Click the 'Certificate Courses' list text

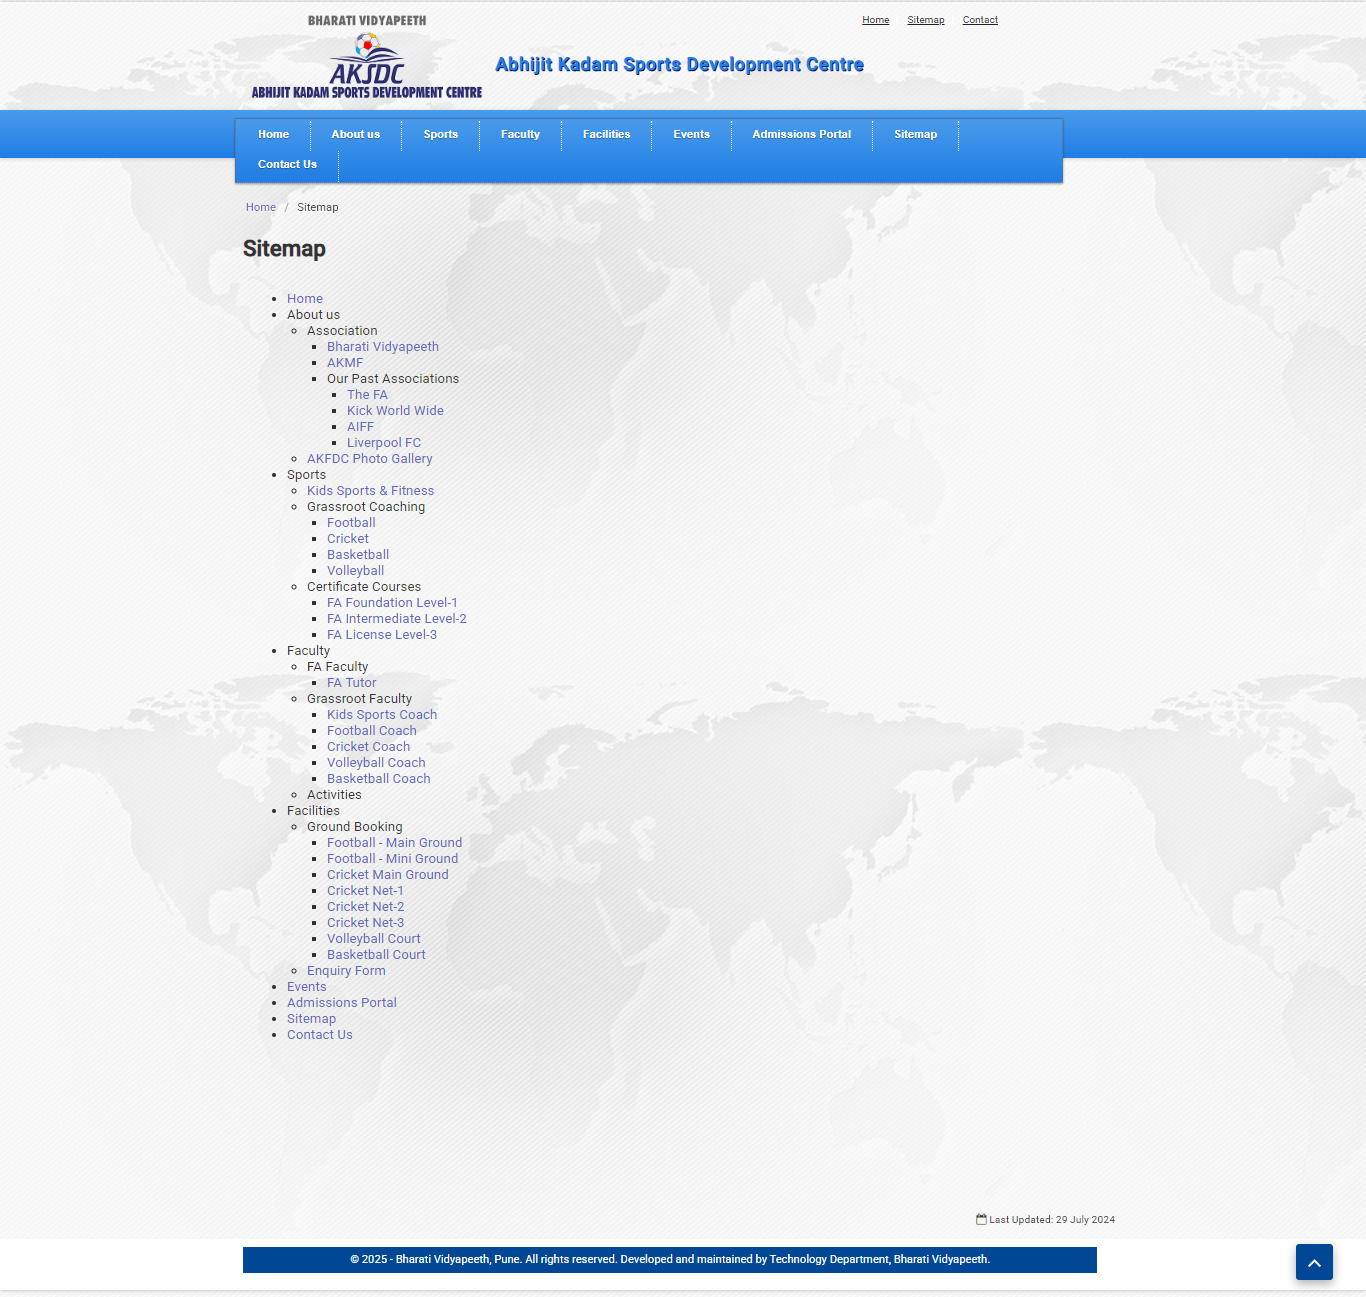[364, 587]
